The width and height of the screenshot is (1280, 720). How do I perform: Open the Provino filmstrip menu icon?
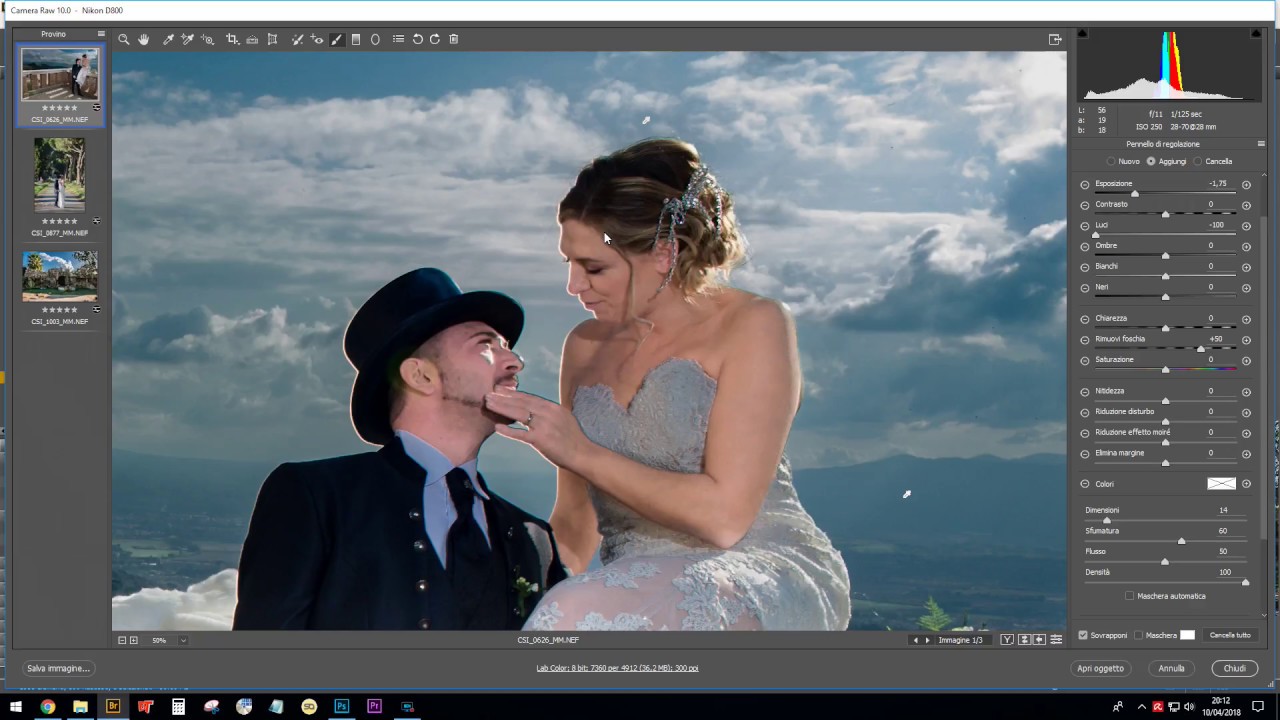coord(100,34)
